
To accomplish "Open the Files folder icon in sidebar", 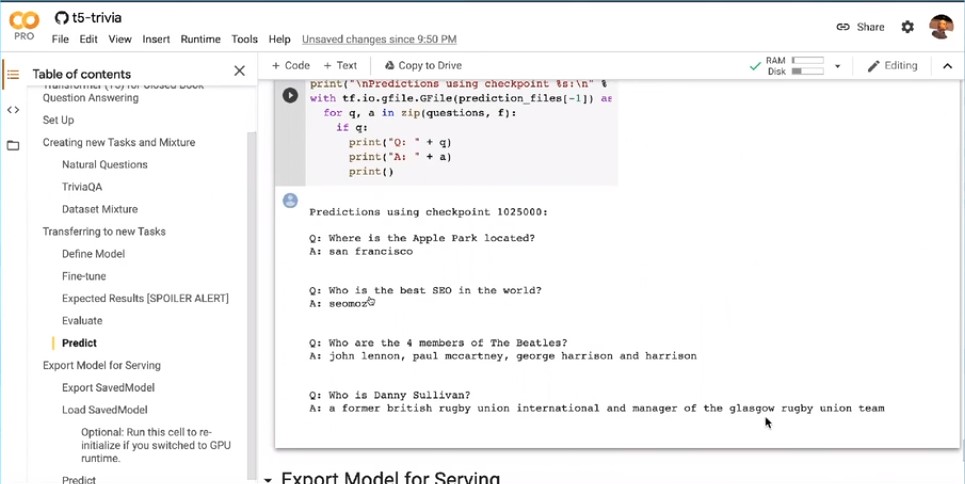I will (13, 146).
